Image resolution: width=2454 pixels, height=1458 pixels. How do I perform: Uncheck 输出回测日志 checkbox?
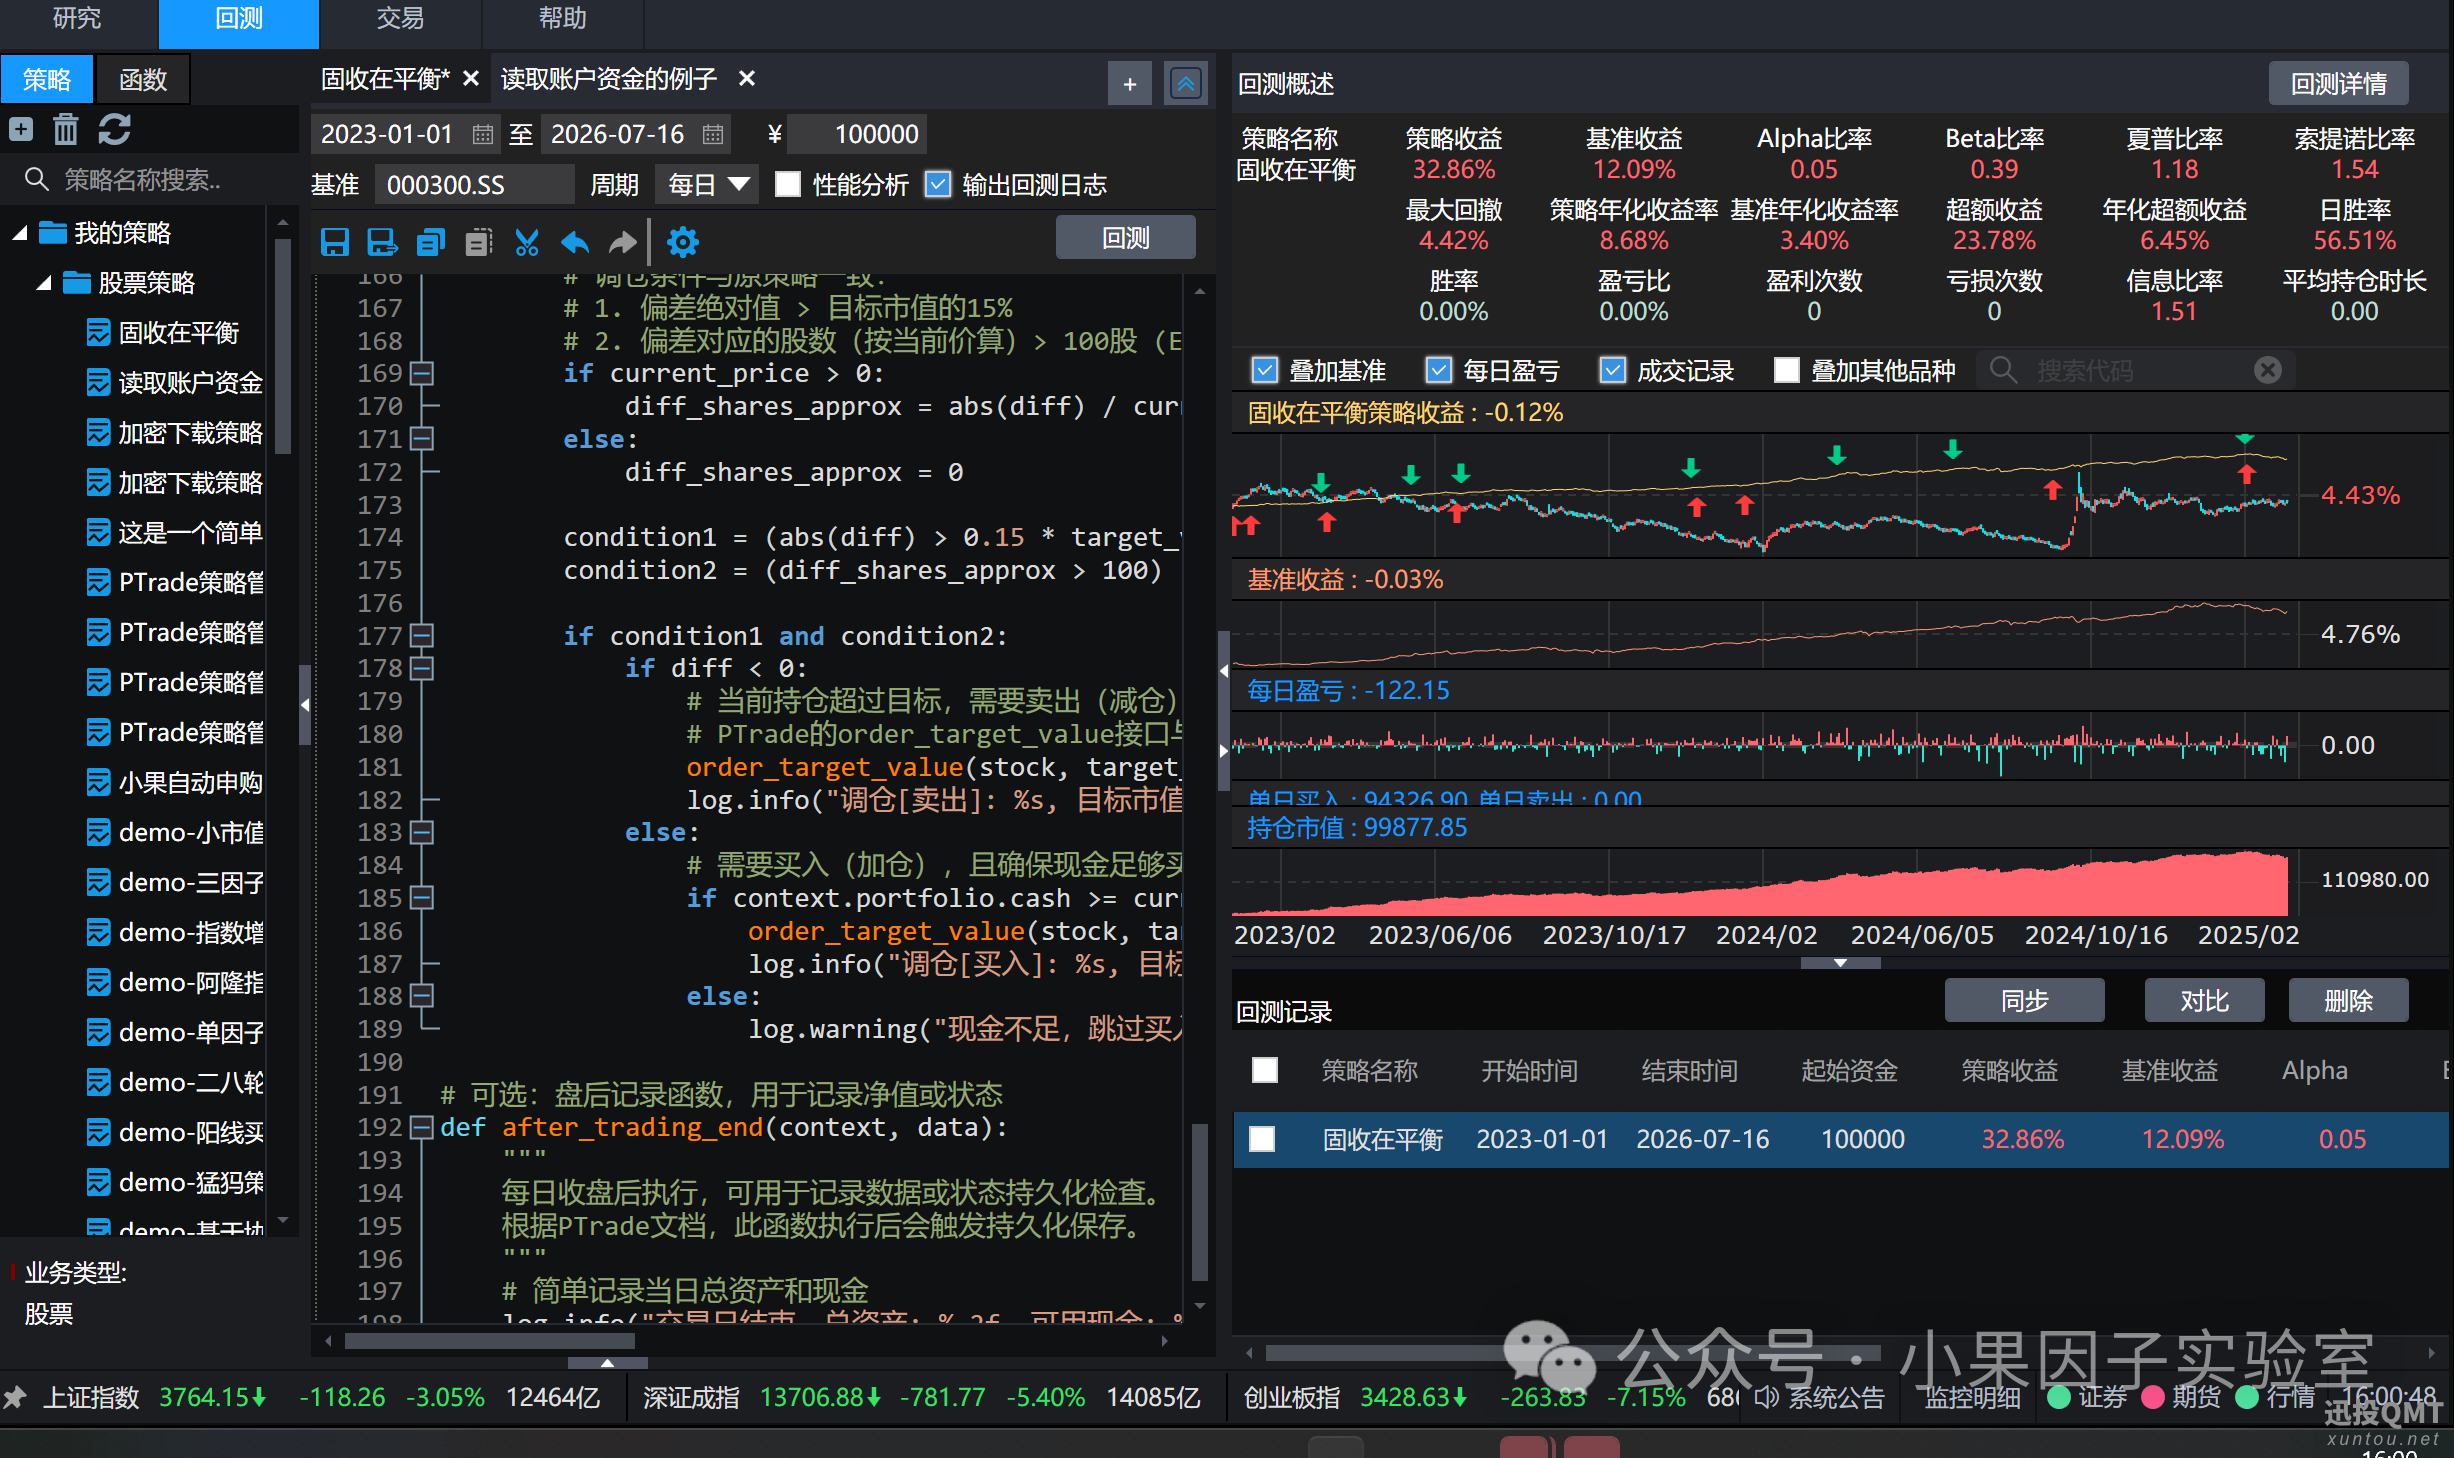tap(938, 184)
